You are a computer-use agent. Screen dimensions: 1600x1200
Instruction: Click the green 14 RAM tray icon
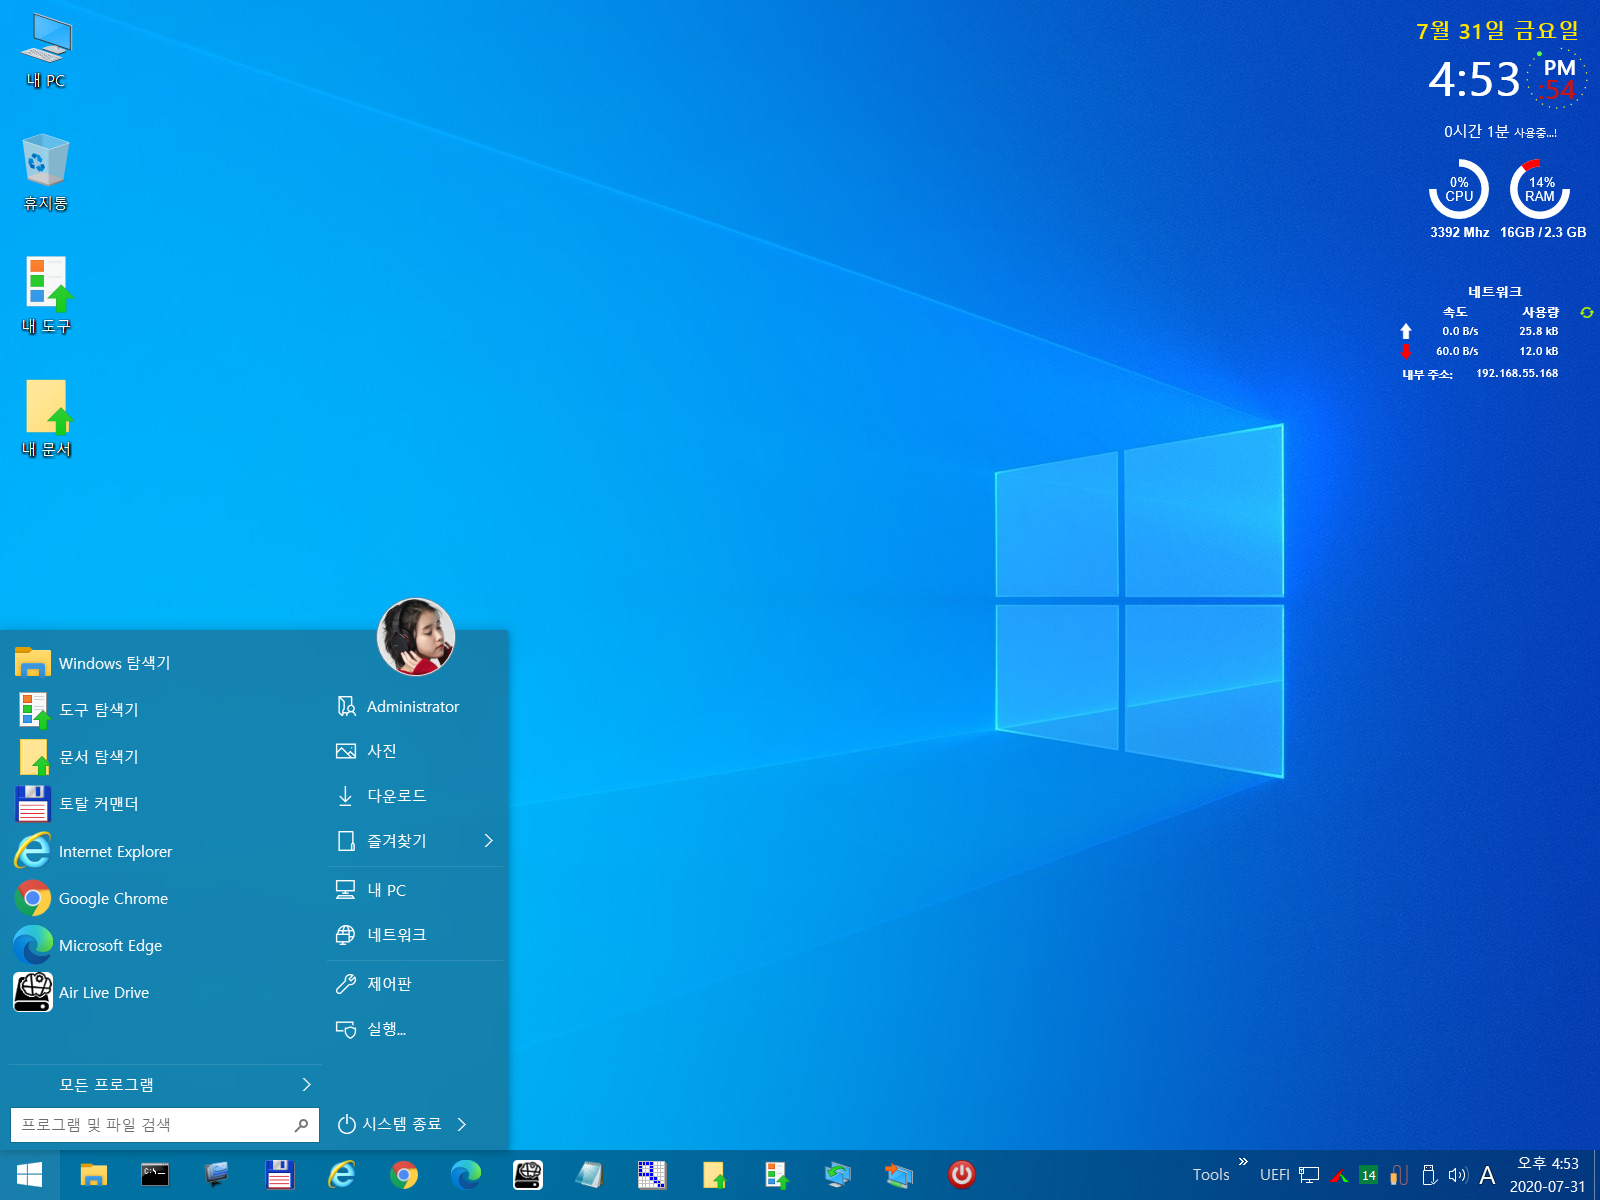(1369, 1175)
